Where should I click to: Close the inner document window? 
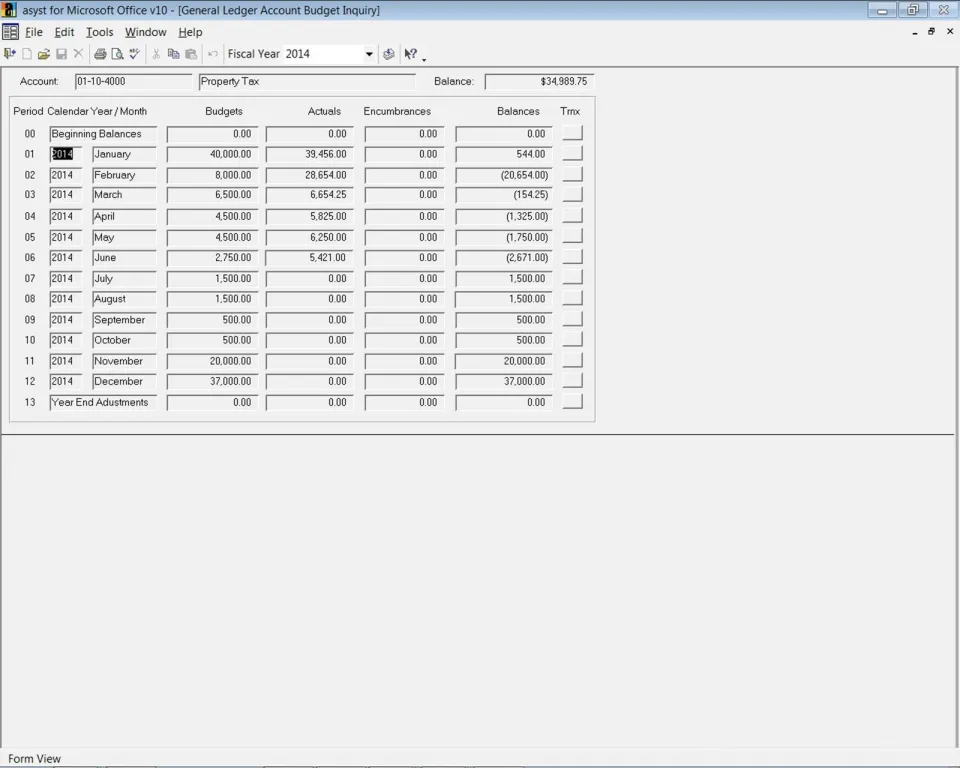point(950,31)
